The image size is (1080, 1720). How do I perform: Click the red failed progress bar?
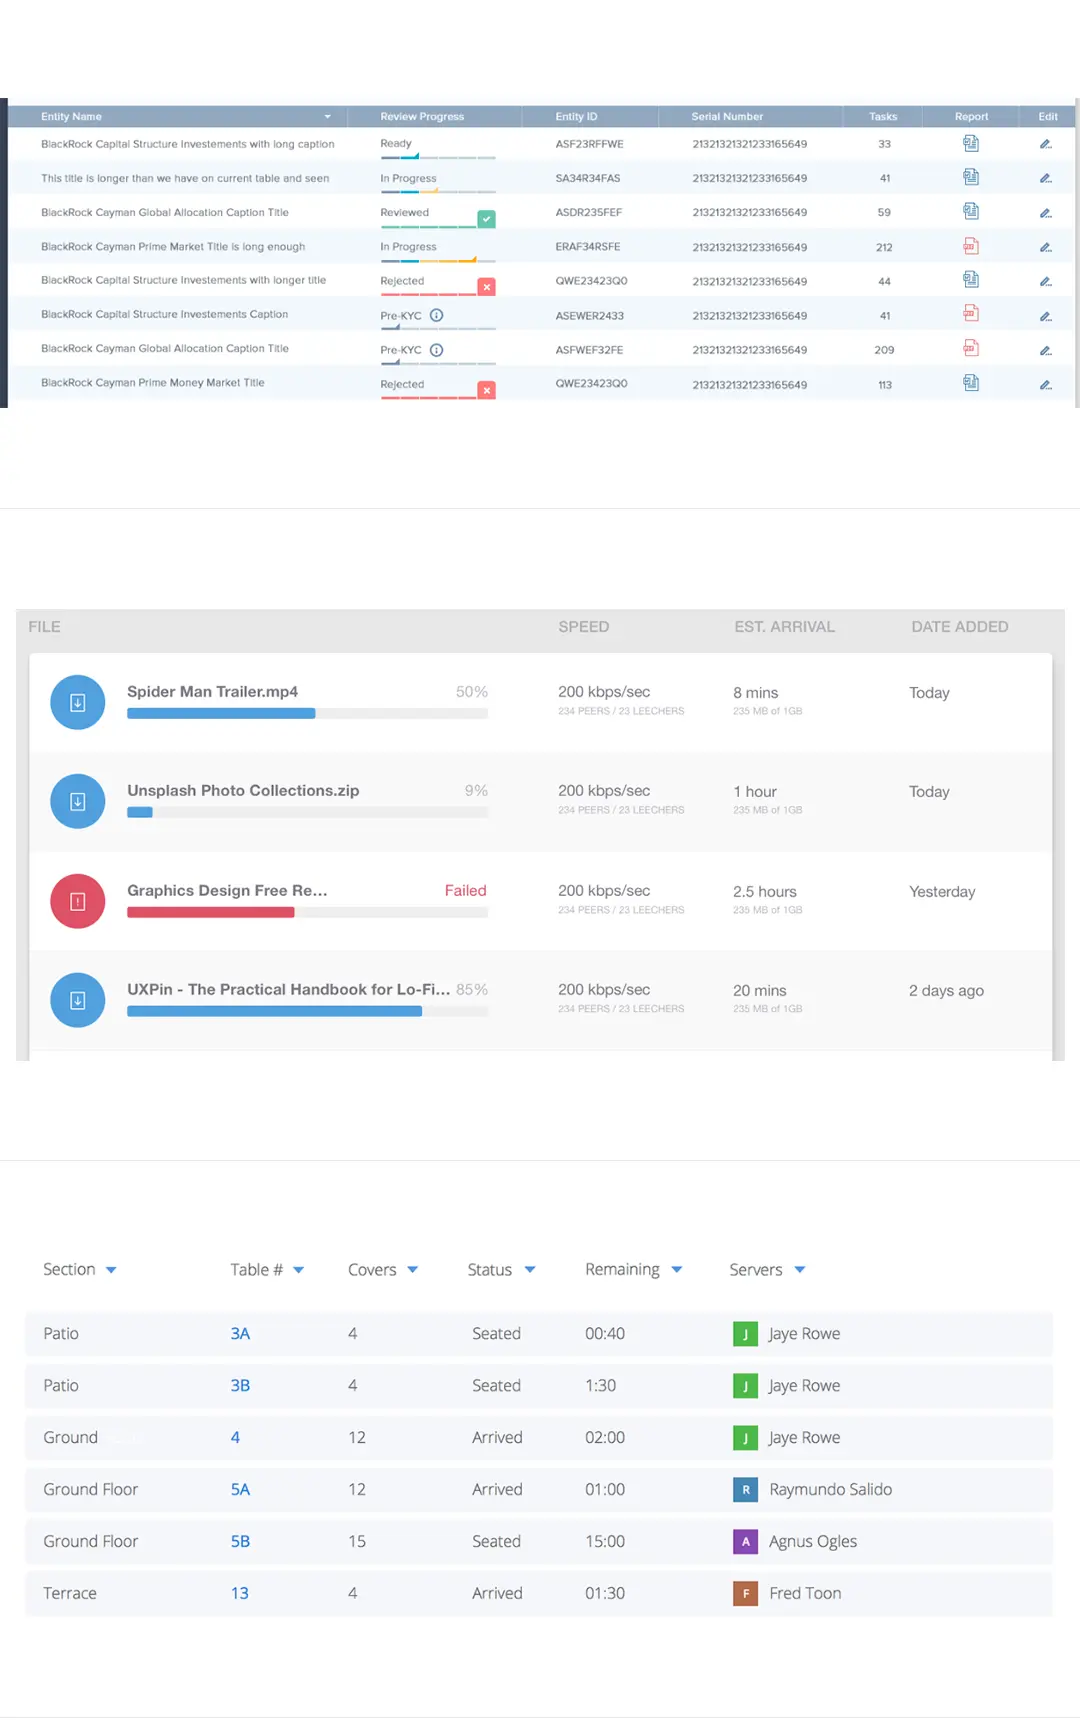click(307, 913)
